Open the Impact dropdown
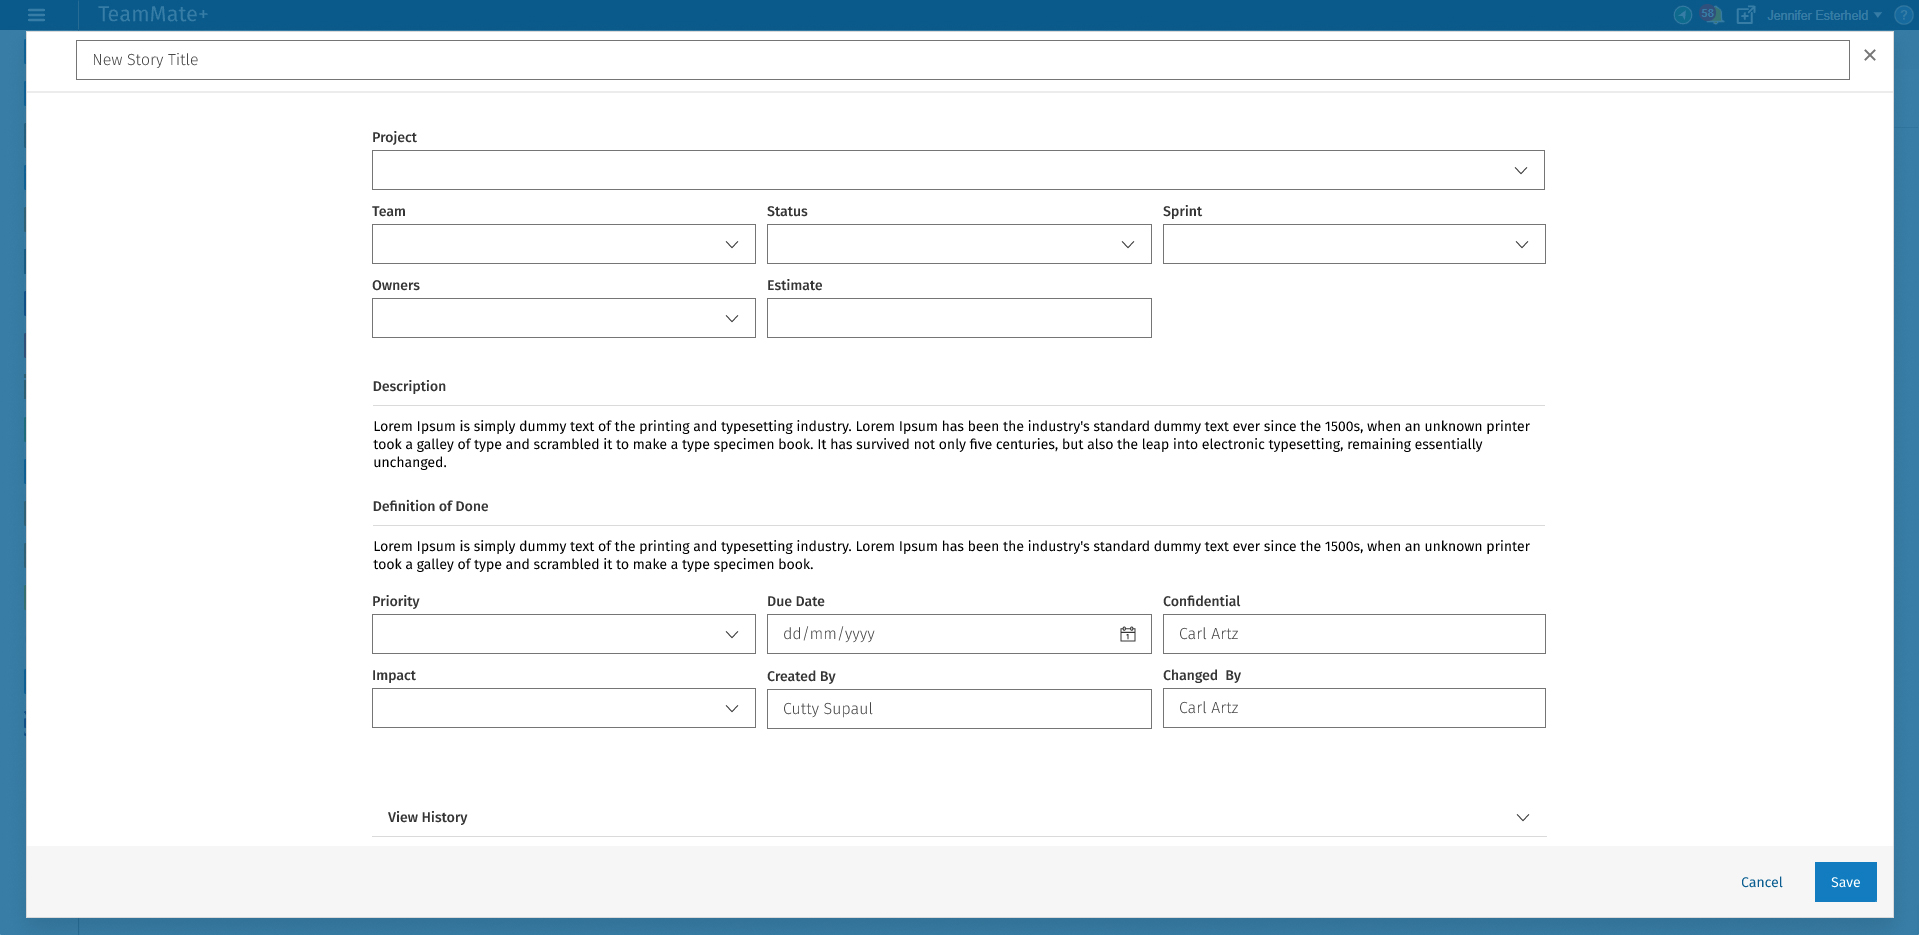 coord(563,708)
